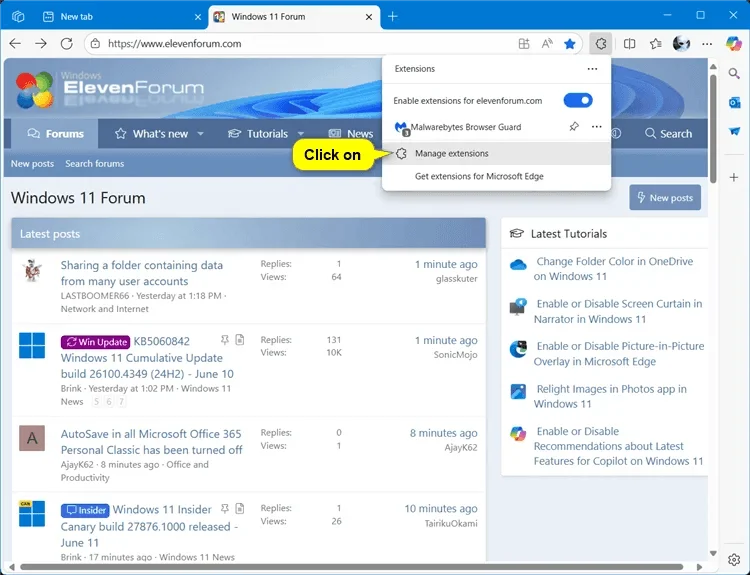Open sidebar settings gear icon
This screenshot has height=575, width=750.
(x=734, y=559)
